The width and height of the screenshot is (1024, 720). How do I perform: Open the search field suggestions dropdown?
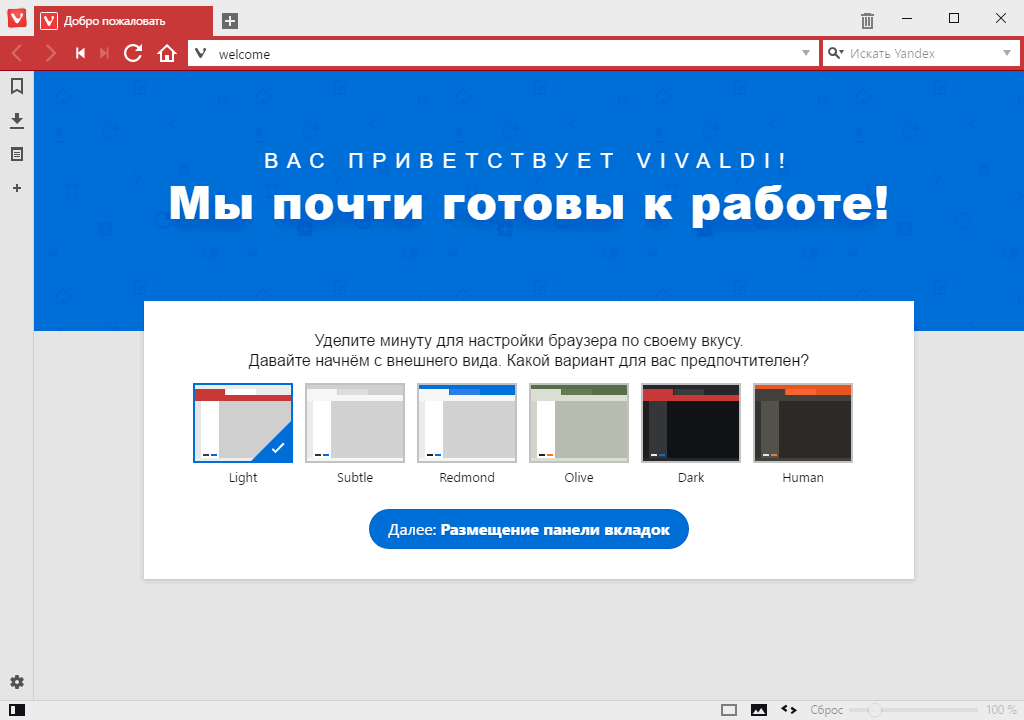[x=1006, y=53]
